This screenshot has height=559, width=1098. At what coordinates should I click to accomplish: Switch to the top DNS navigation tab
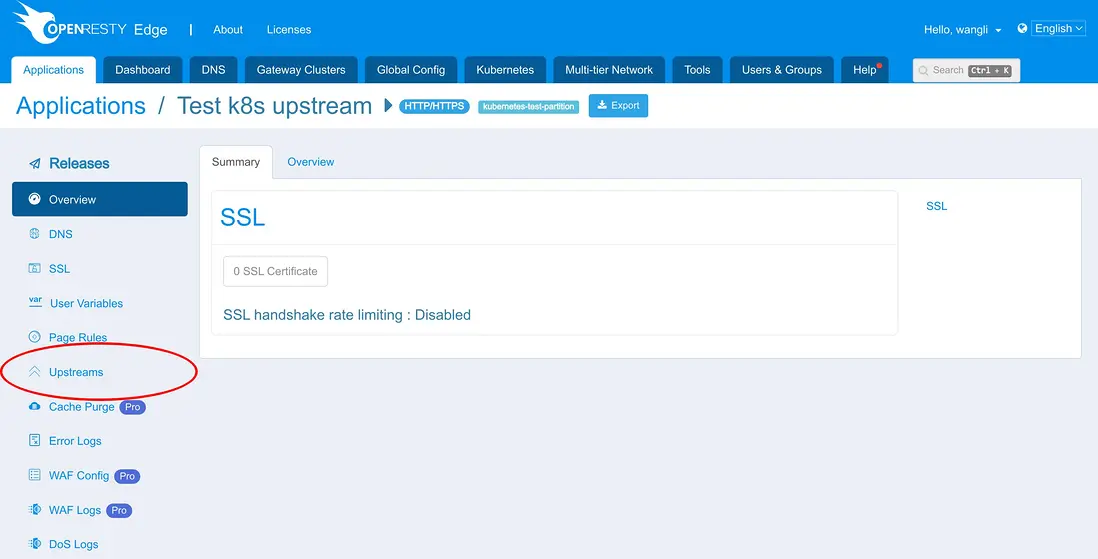click(x=214, y=70)
